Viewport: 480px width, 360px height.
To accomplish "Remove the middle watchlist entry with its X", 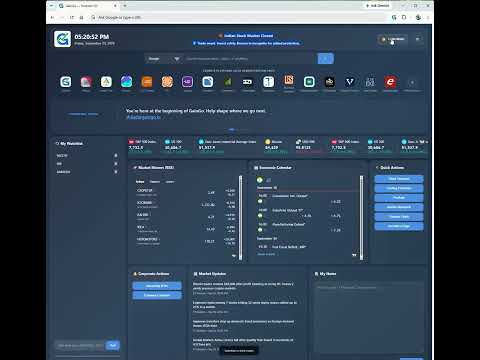I will pos(116,164).
